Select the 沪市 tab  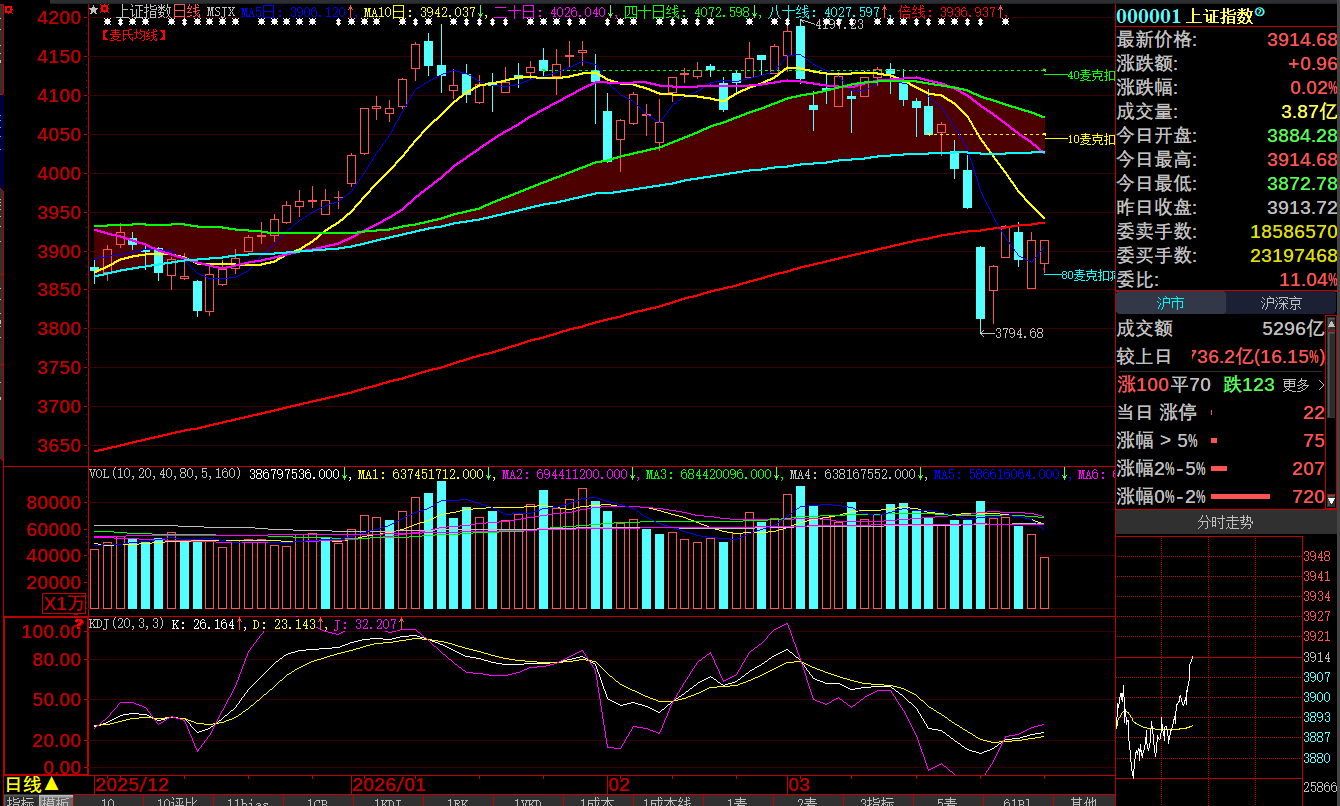tap(1170, 303)
